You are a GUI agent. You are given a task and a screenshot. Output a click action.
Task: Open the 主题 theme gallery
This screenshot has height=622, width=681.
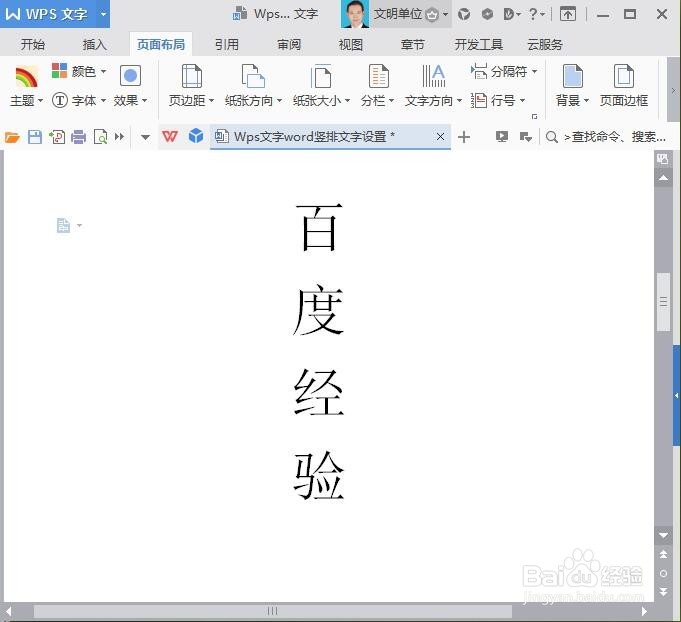pyautogui.click(x=26, y=86)
